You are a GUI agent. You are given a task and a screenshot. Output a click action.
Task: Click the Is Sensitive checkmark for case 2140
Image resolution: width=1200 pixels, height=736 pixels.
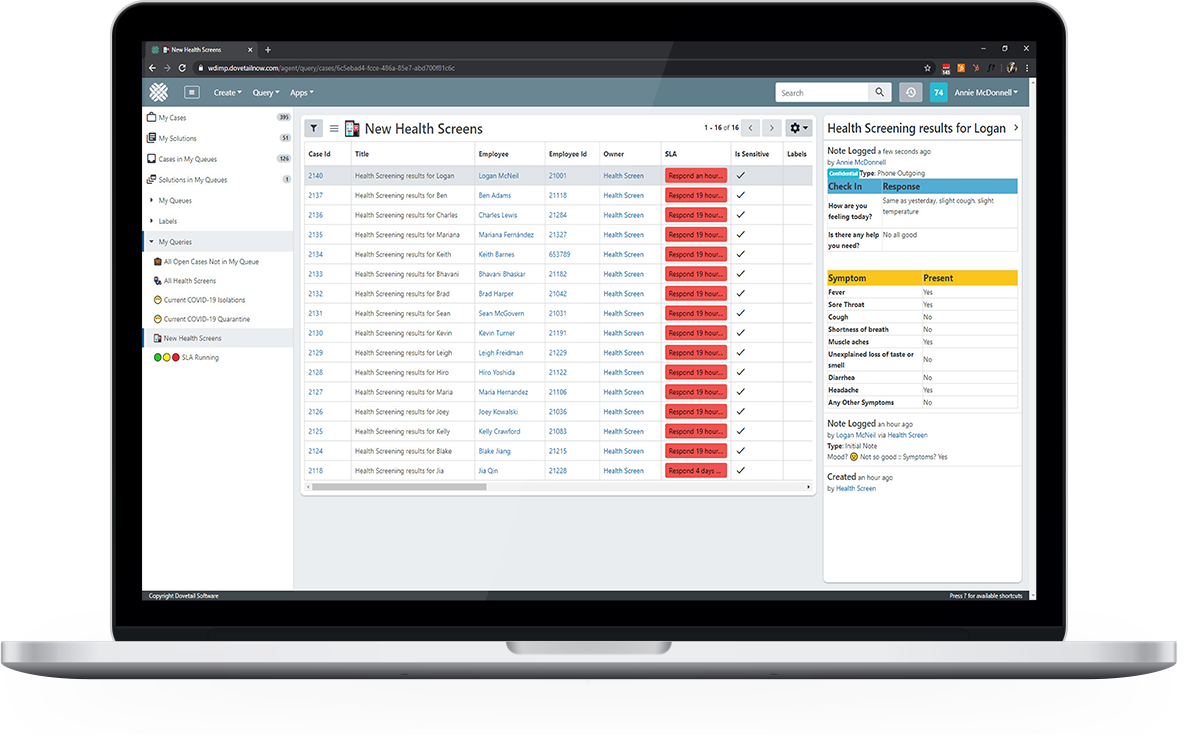740,175
